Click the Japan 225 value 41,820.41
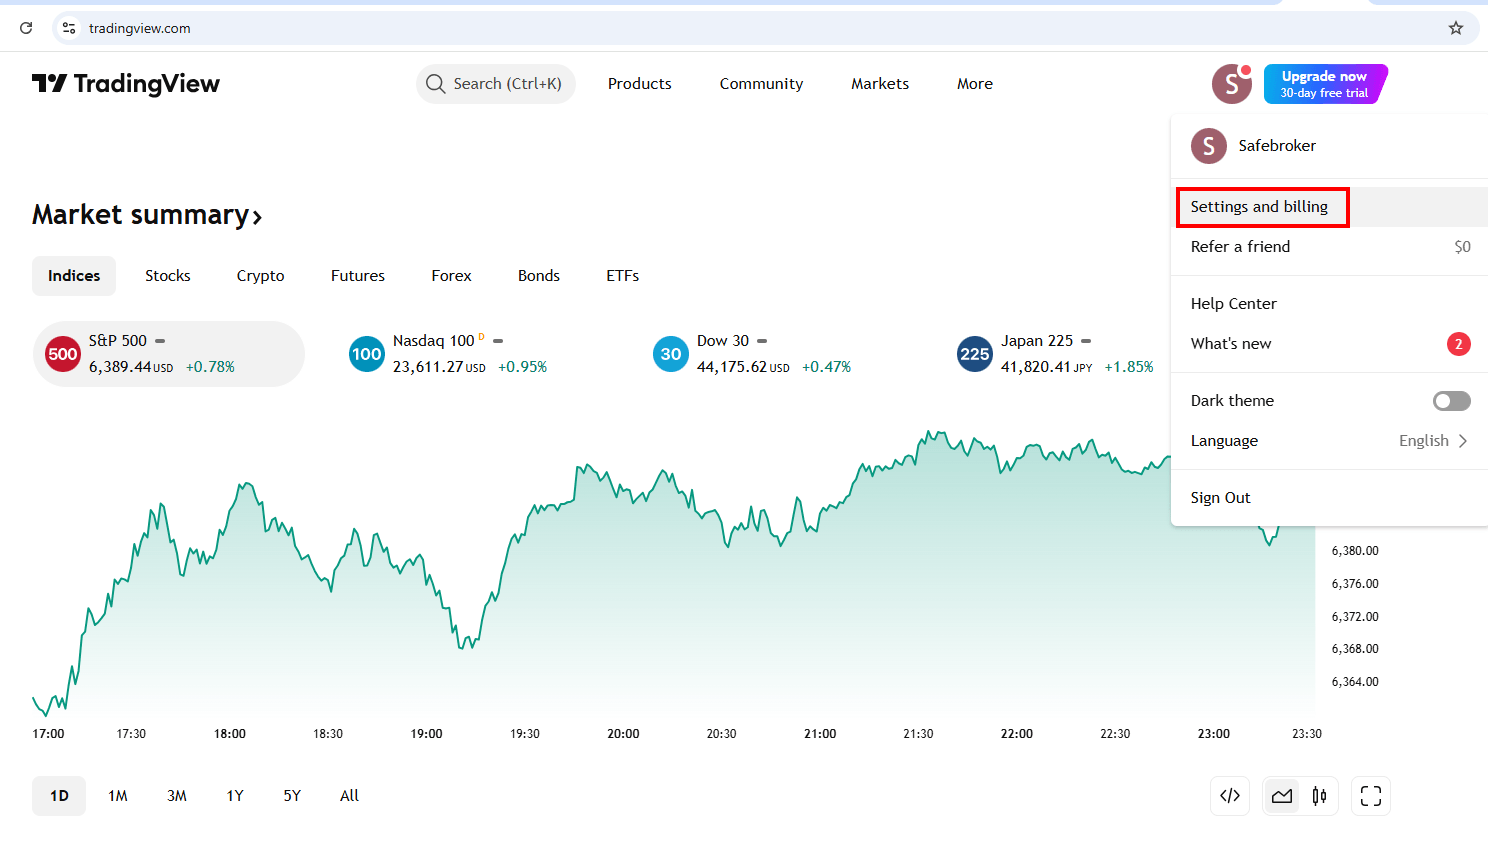Viewport: 1488px width, 862px height. click(1036, 367)
